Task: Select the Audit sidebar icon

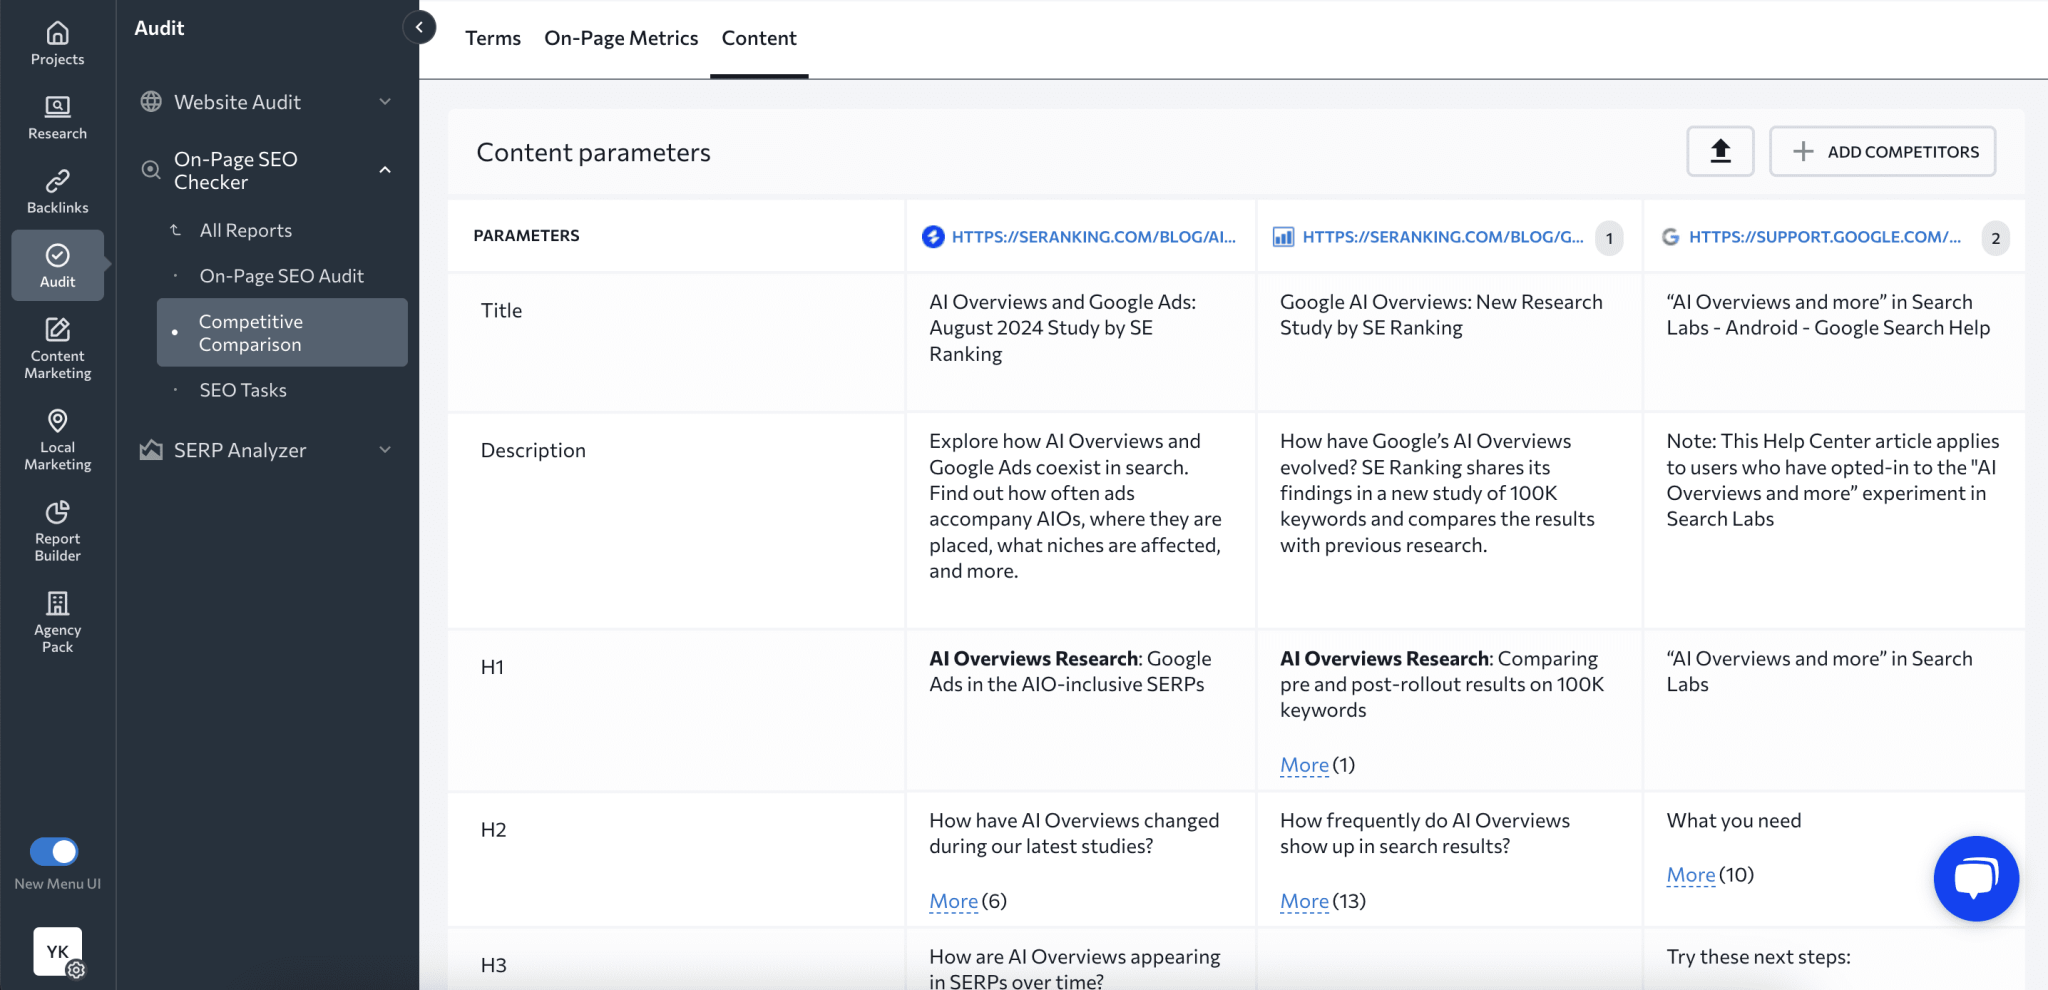Action: click(x=57, y=265)
